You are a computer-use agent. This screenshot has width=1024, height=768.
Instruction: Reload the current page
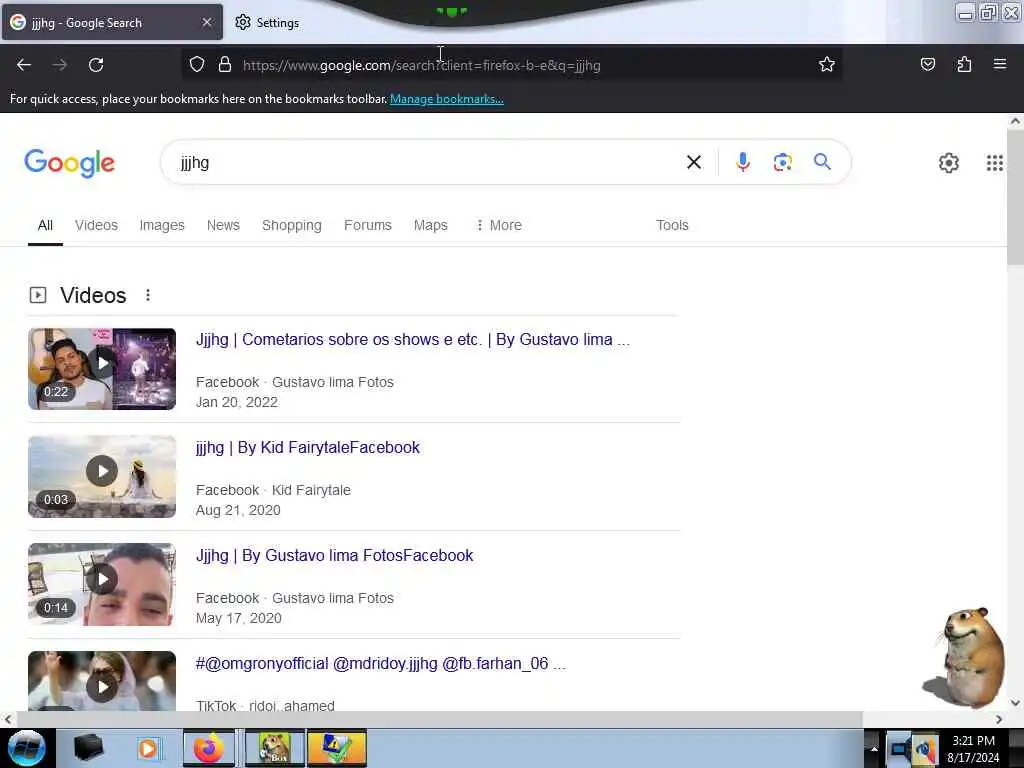[96, 65]
